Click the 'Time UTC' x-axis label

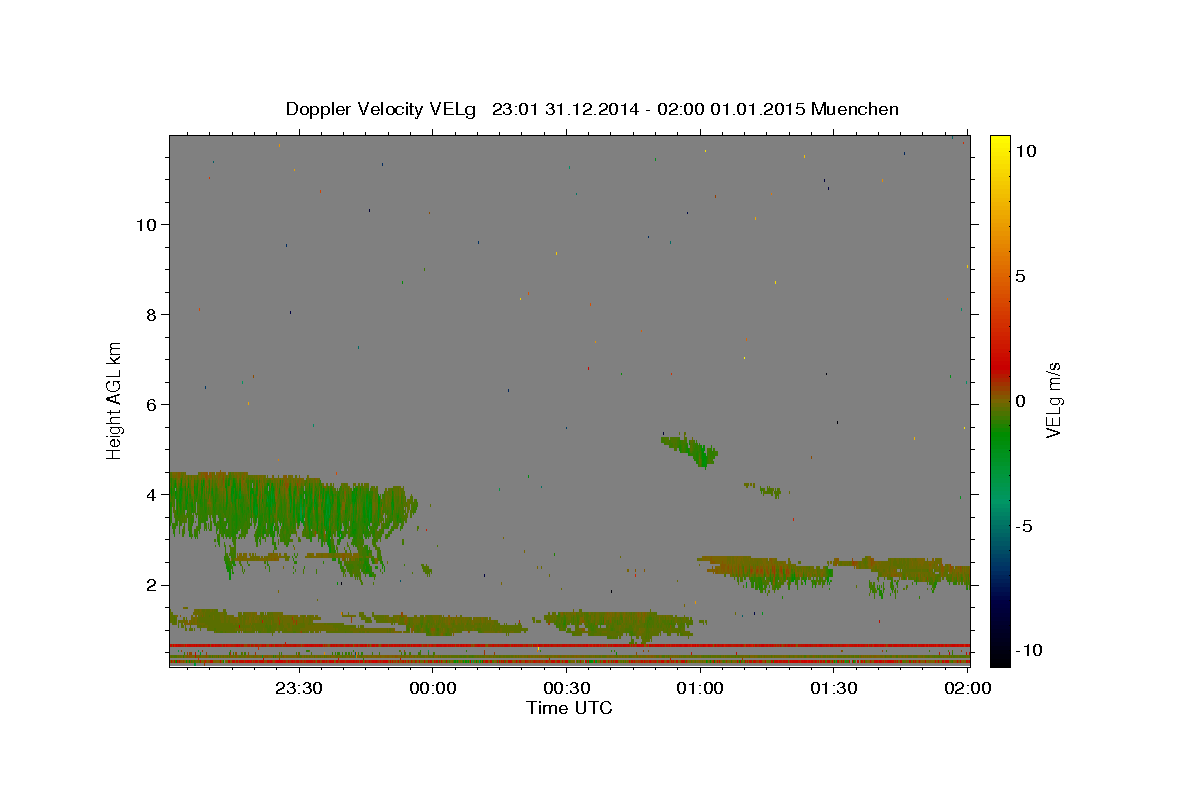coord(569,708)
